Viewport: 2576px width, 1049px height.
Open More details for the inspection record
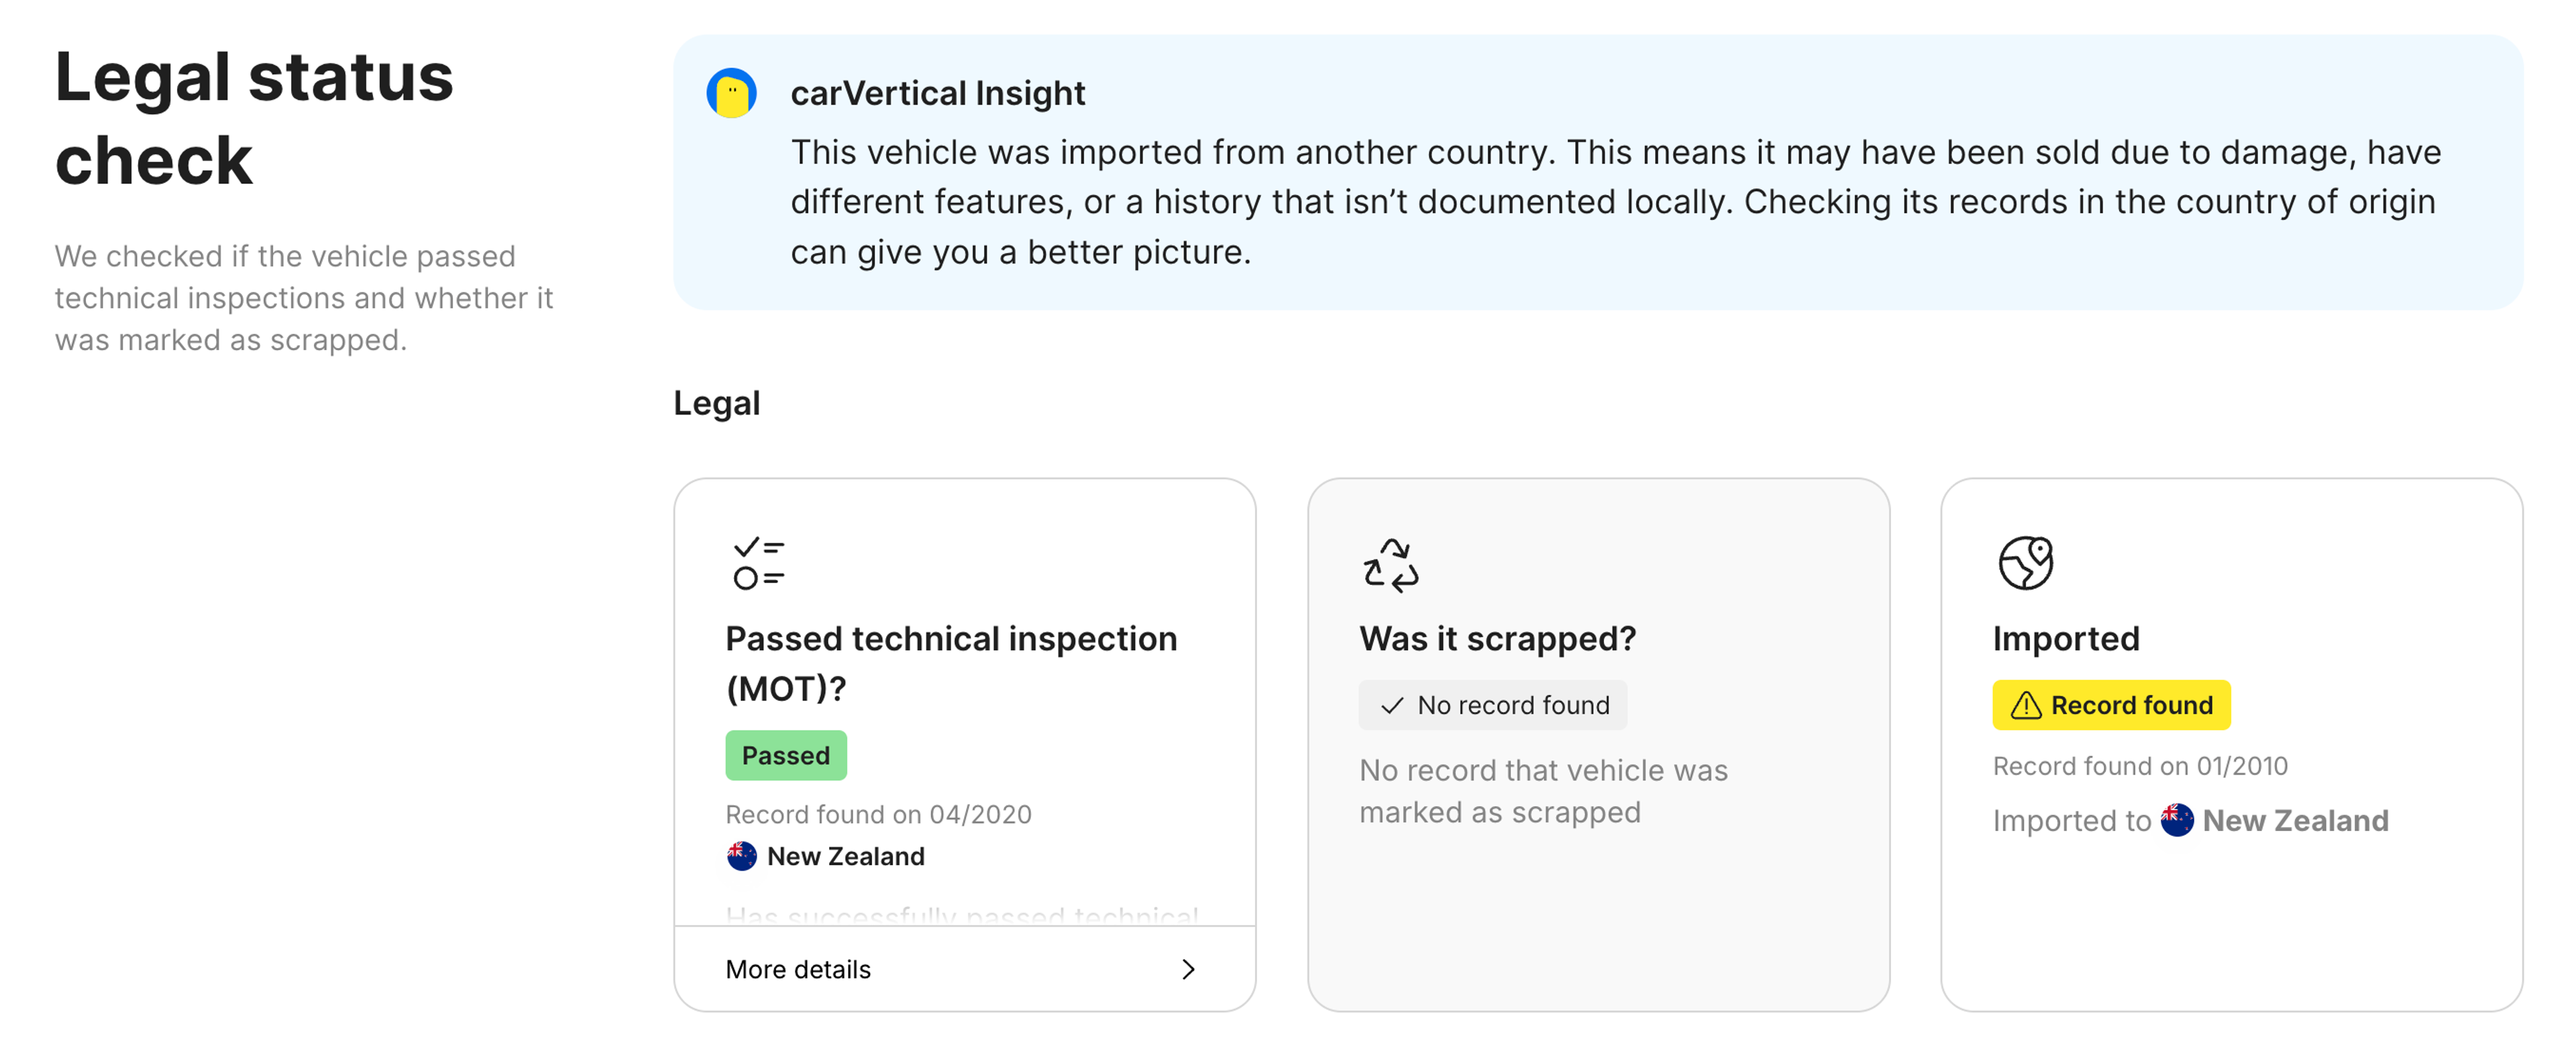797,969
